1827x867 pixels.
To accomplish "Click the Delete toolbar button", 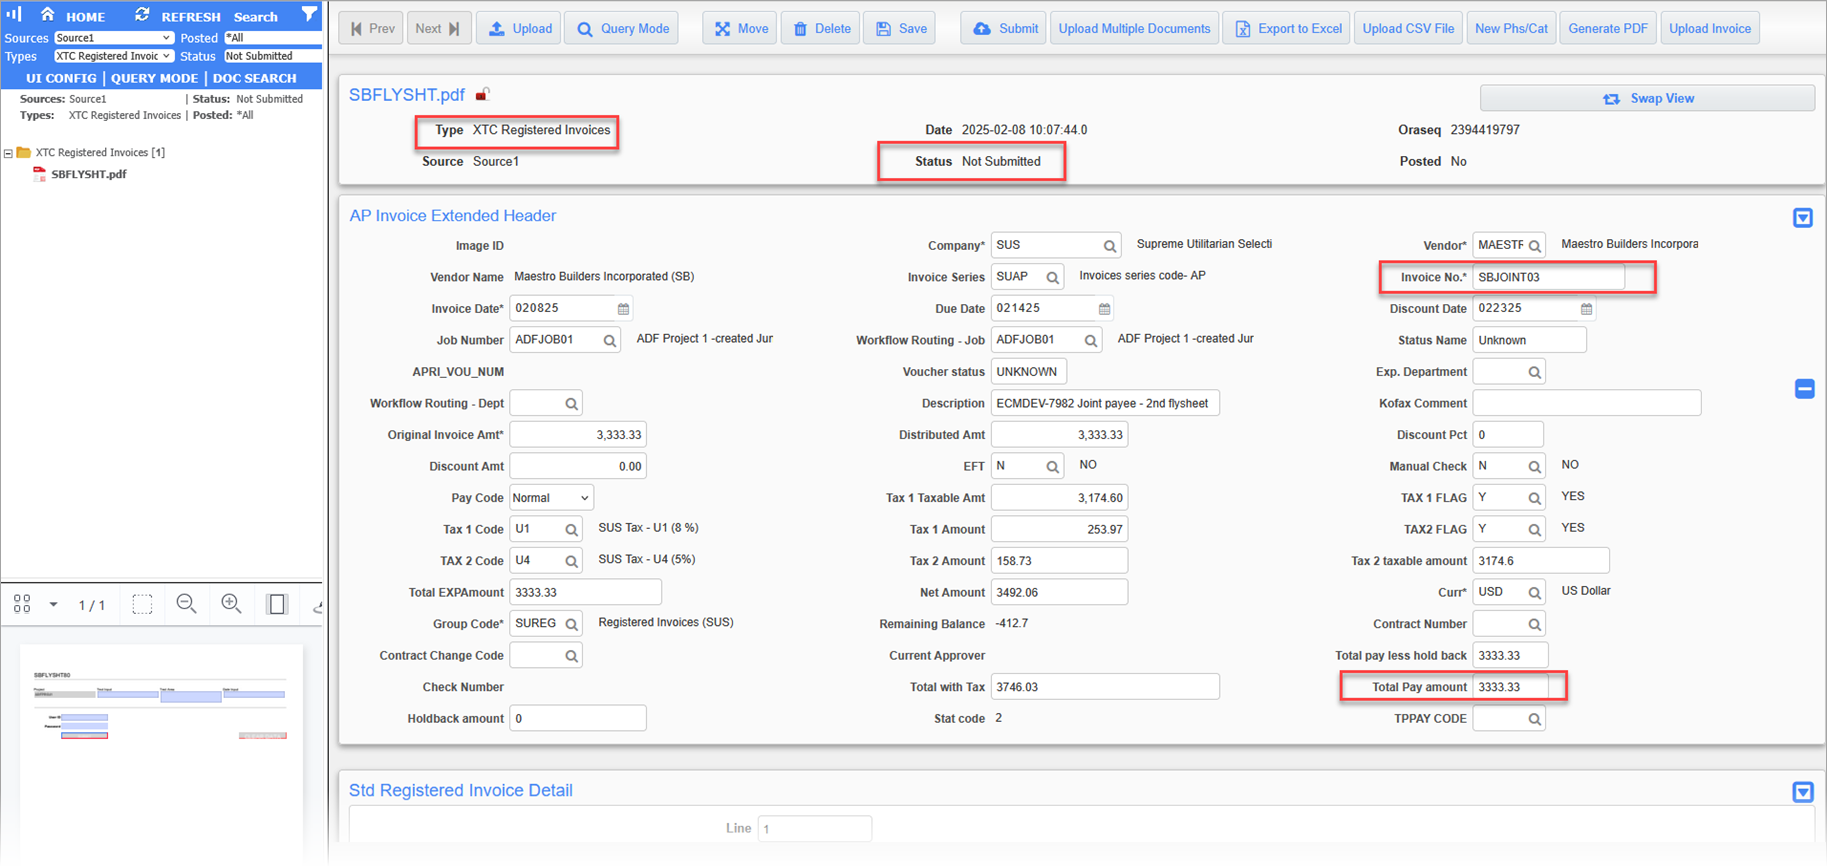I will tap(821, 28).
